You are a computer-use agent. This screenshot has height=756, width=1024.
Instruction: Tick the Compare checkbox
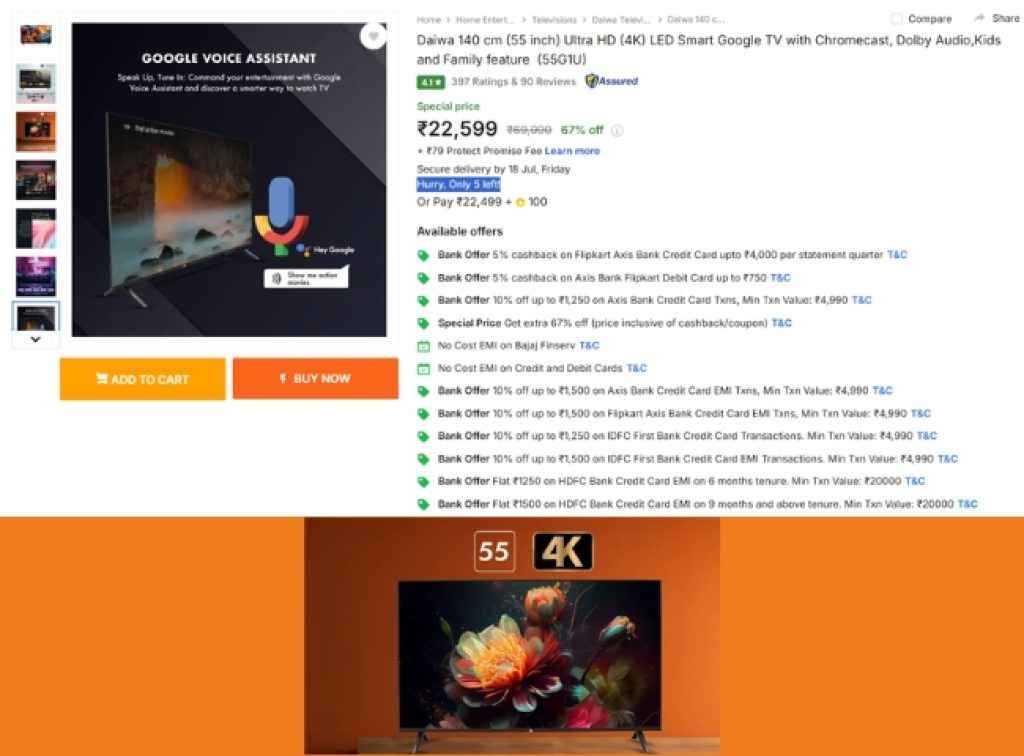click(x=897, y=19)
